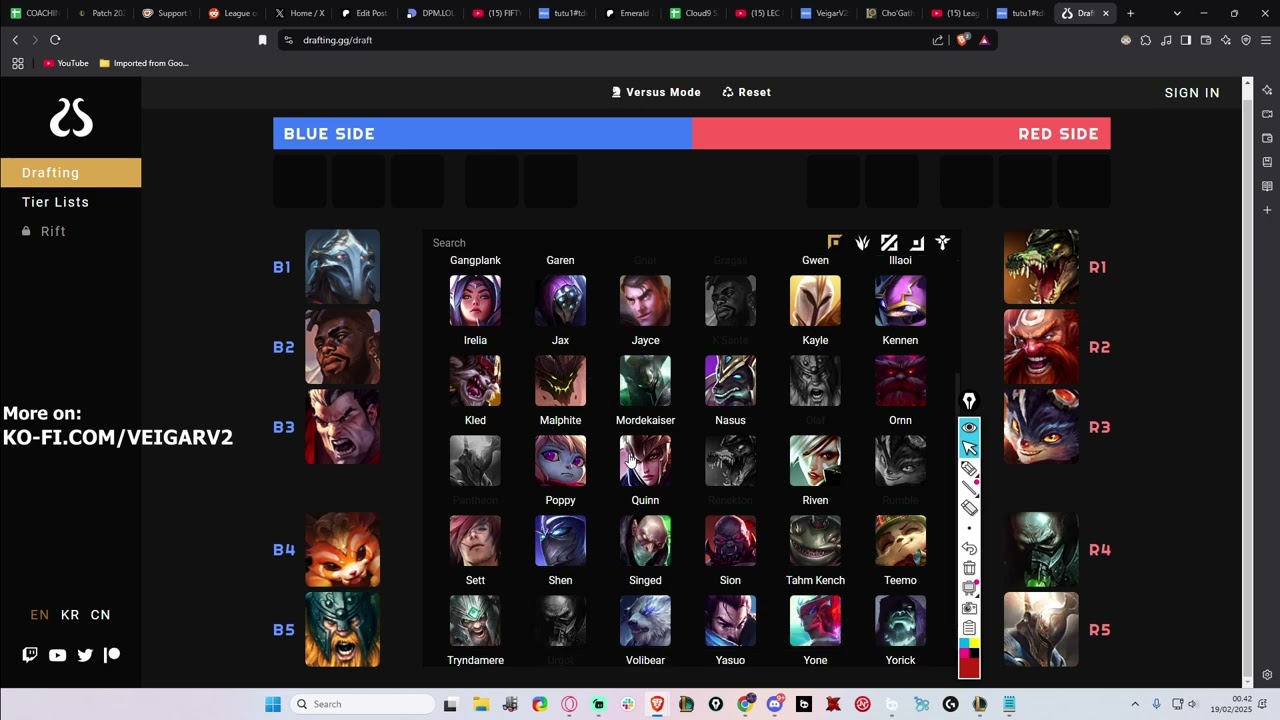Switch language to CN
Viewport: 1280px width, 720px height.
pyautogui.click(x=101, y=615)
